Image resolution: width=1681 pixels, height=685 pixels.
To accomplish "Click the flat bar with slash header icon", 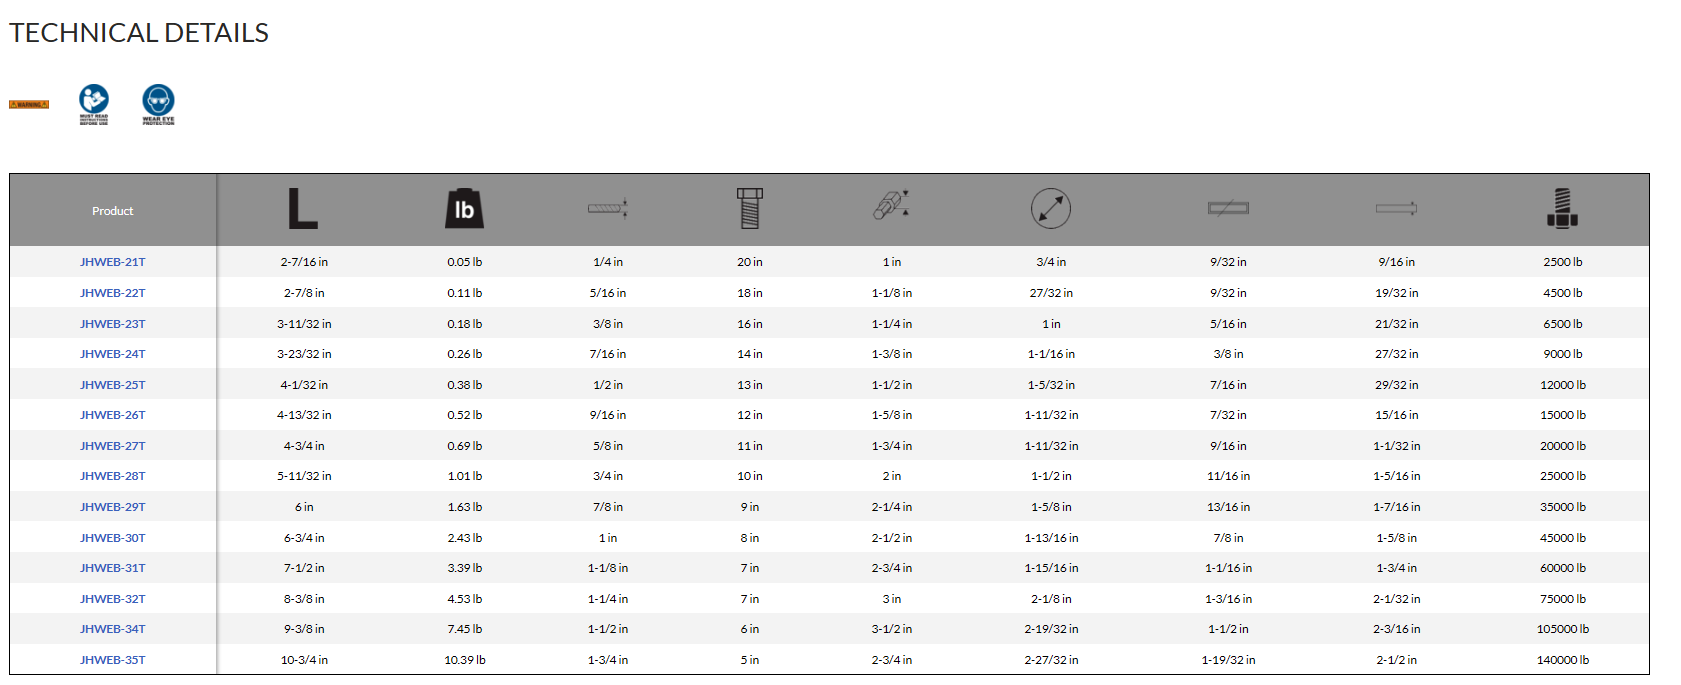I will [1228, 208].
